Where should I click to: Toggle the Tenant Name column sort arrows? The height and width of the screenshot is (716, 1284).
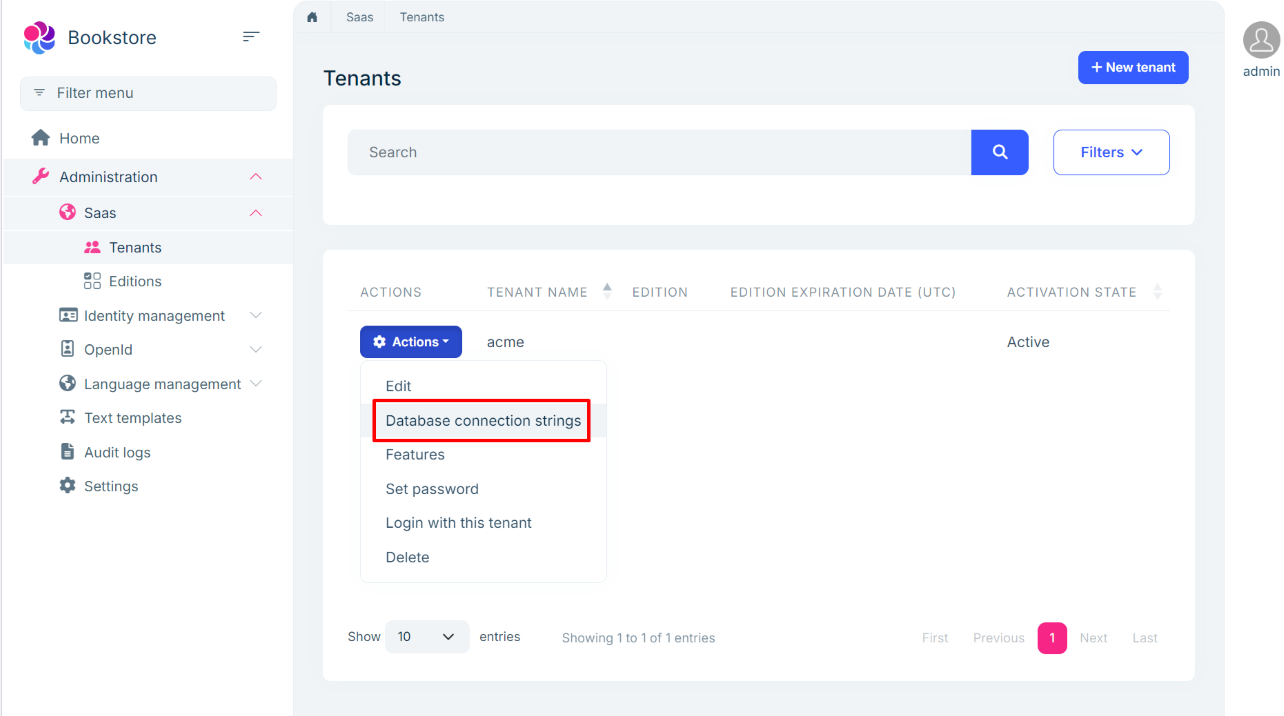[607, 290]
